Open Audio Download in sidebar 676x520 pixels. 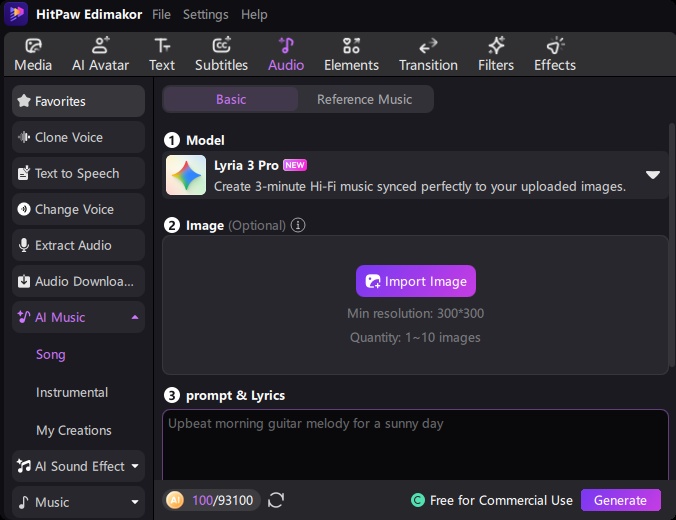tap(78, 281)
